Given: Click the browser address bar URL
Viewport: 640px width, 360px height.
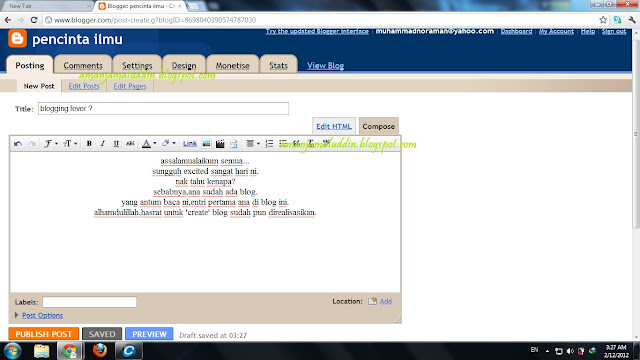Looking at the screenshot, I should [x=155, y=20].
